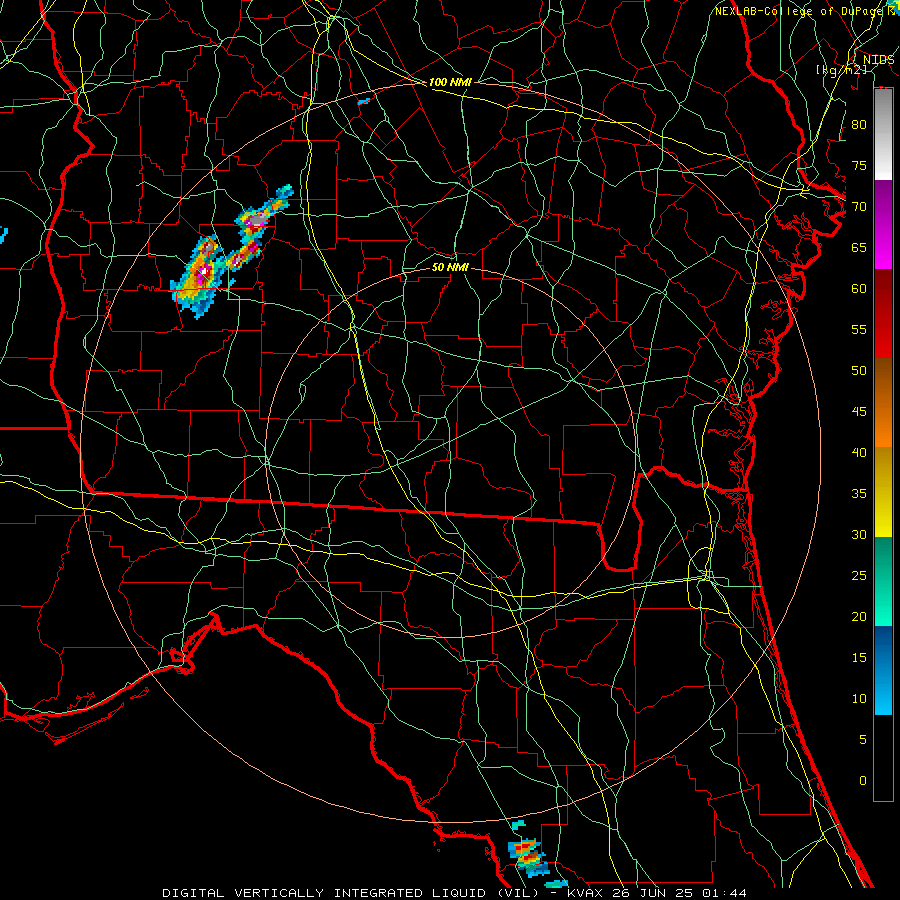Screen dimensions: 900x900
Task: Click the scale value 60
Action: (859, 289)
